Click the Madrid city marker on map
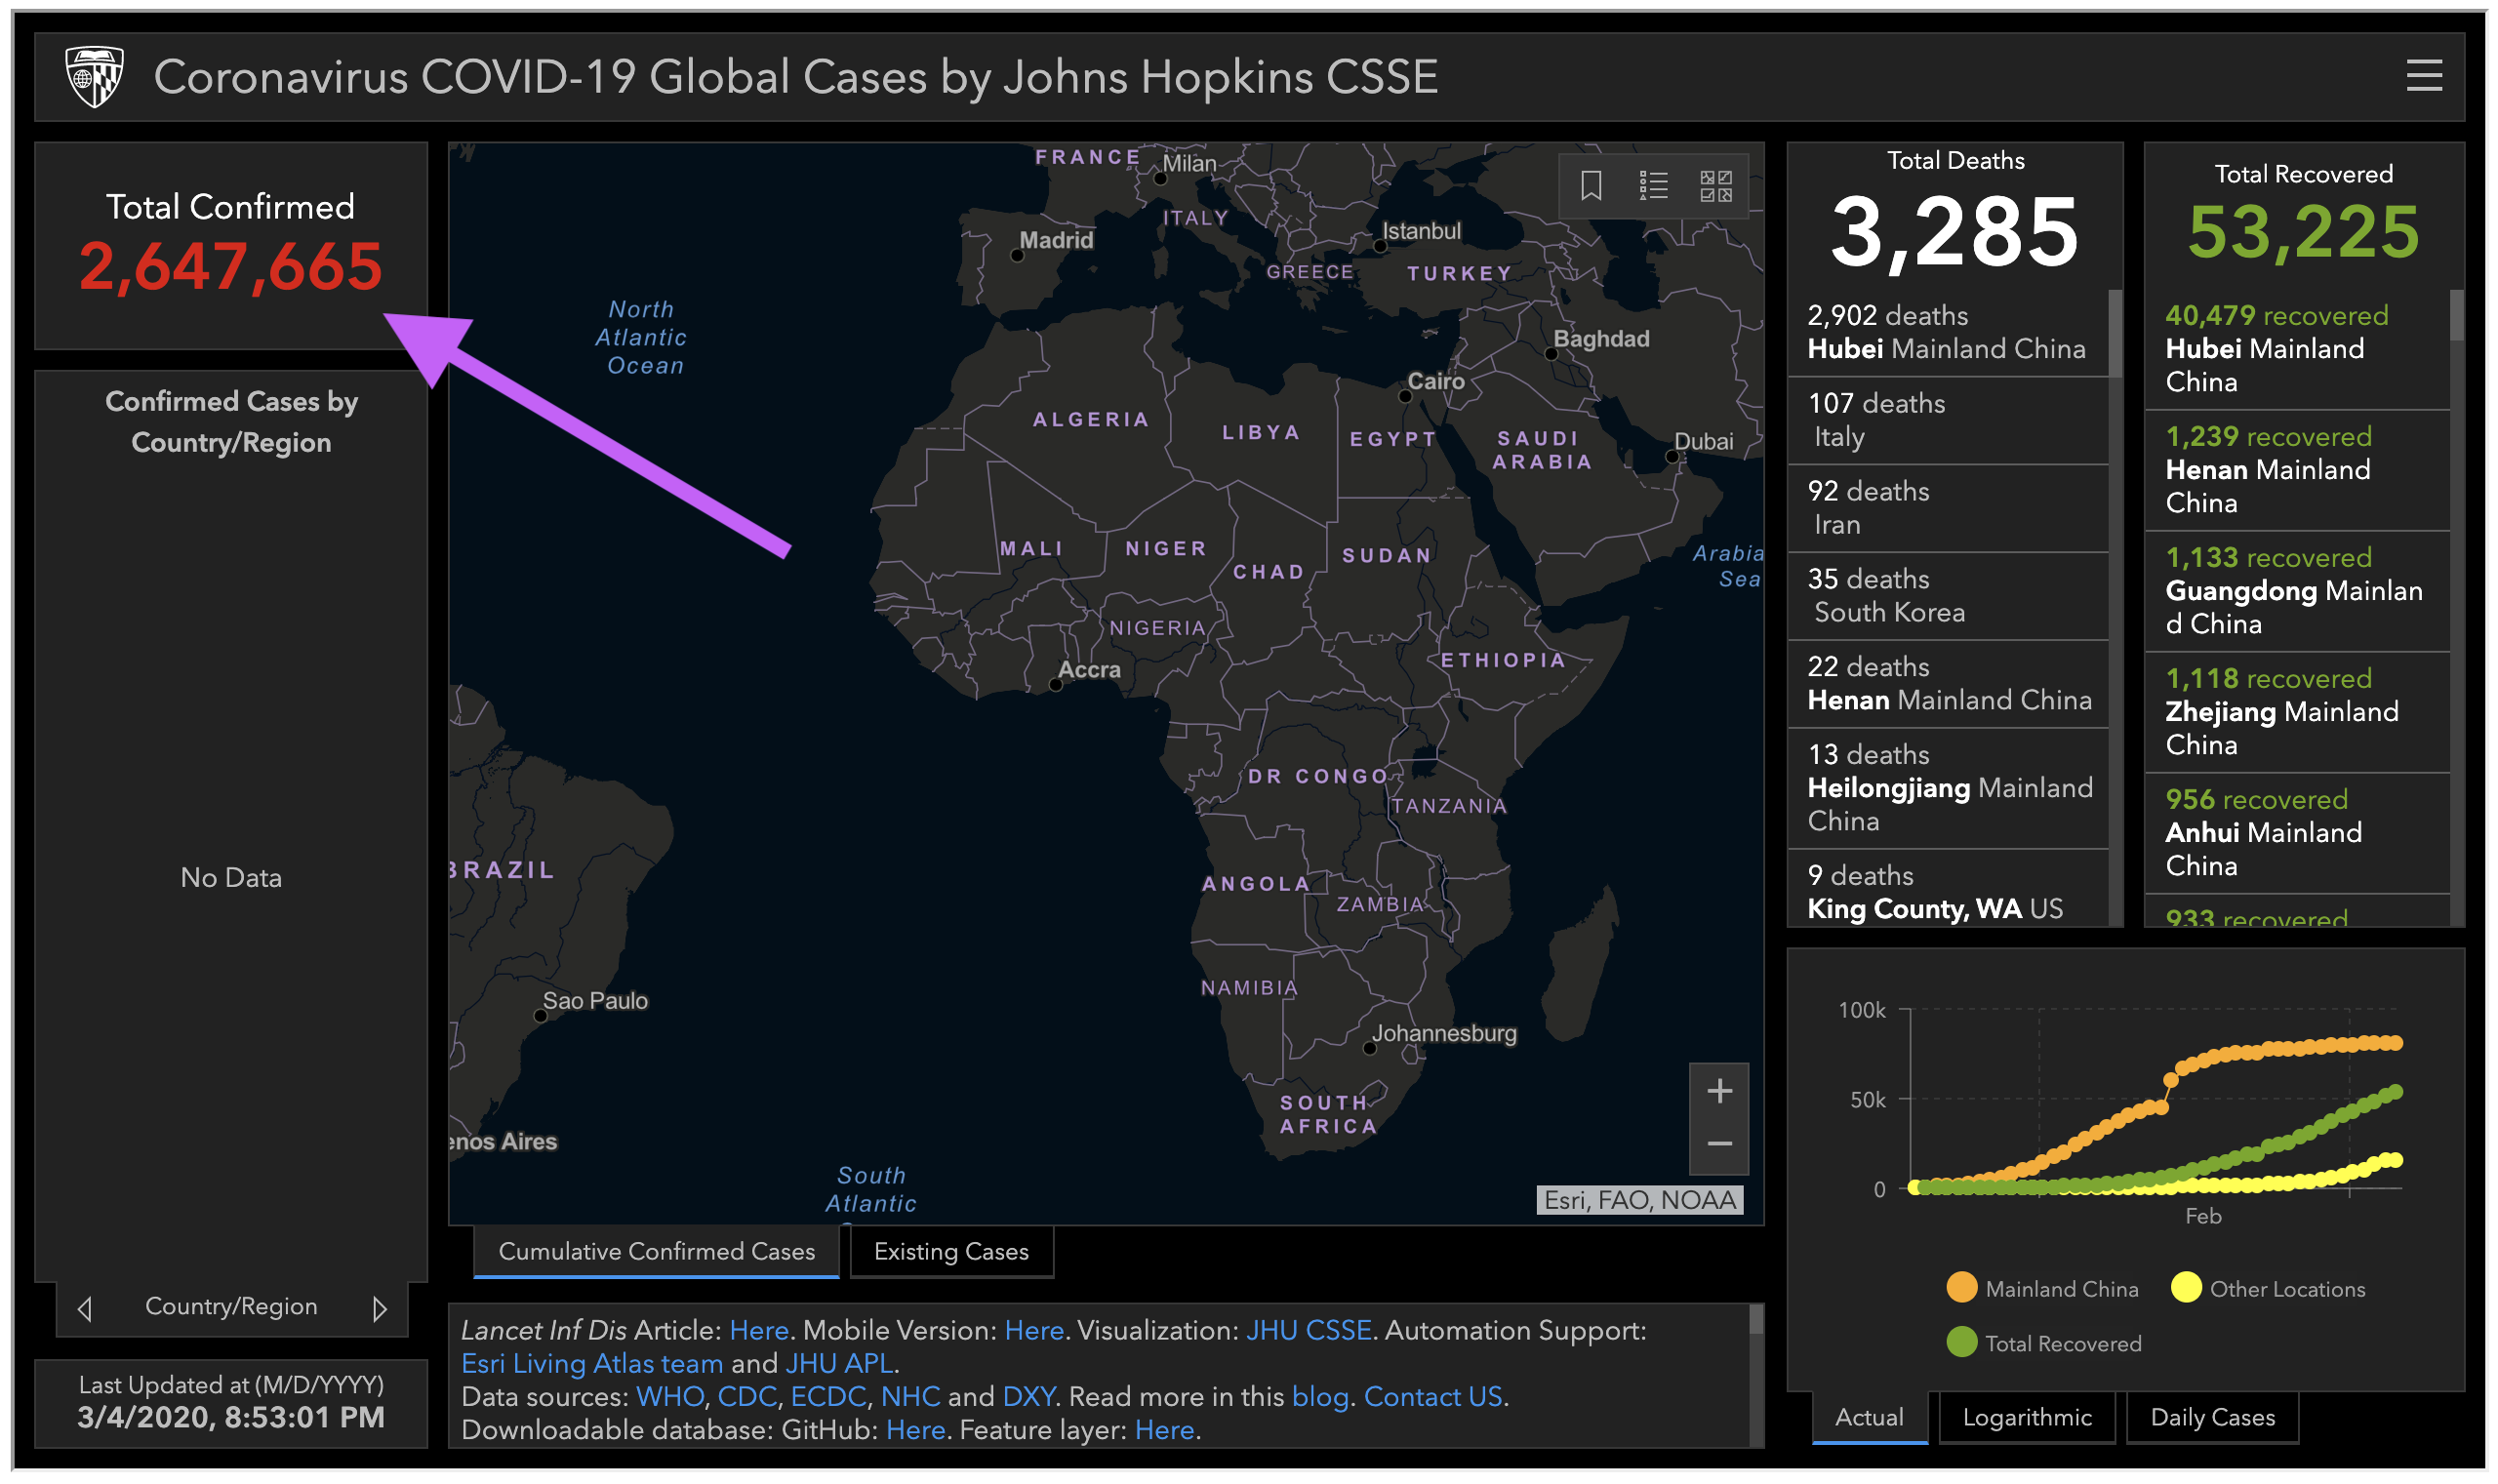Viewport: 2498px width, 1484px height. [1017, 256]
